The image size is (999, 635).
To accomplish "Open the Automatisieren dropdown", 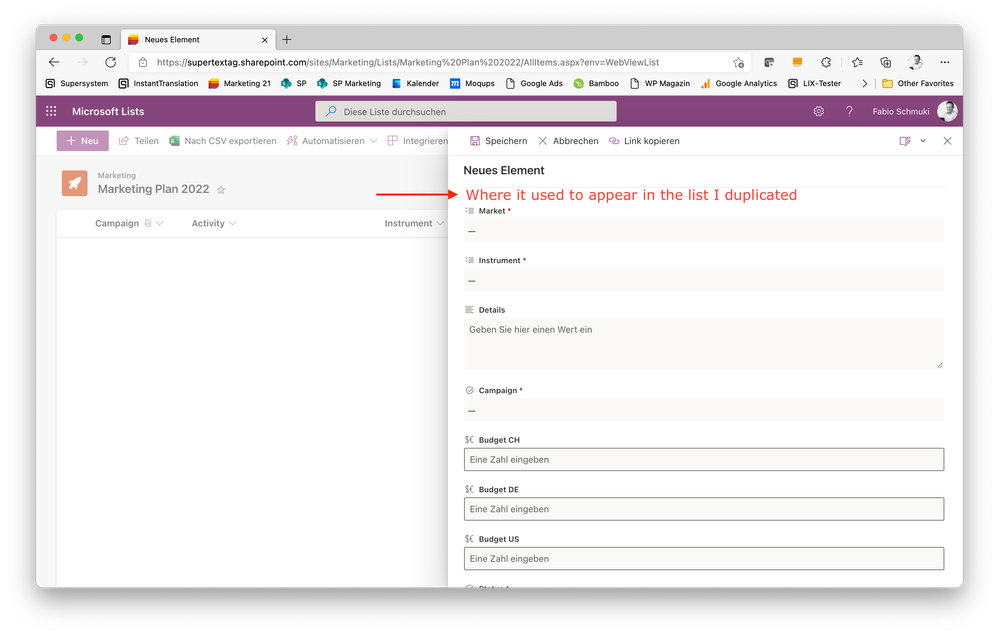I will [333, 141].
